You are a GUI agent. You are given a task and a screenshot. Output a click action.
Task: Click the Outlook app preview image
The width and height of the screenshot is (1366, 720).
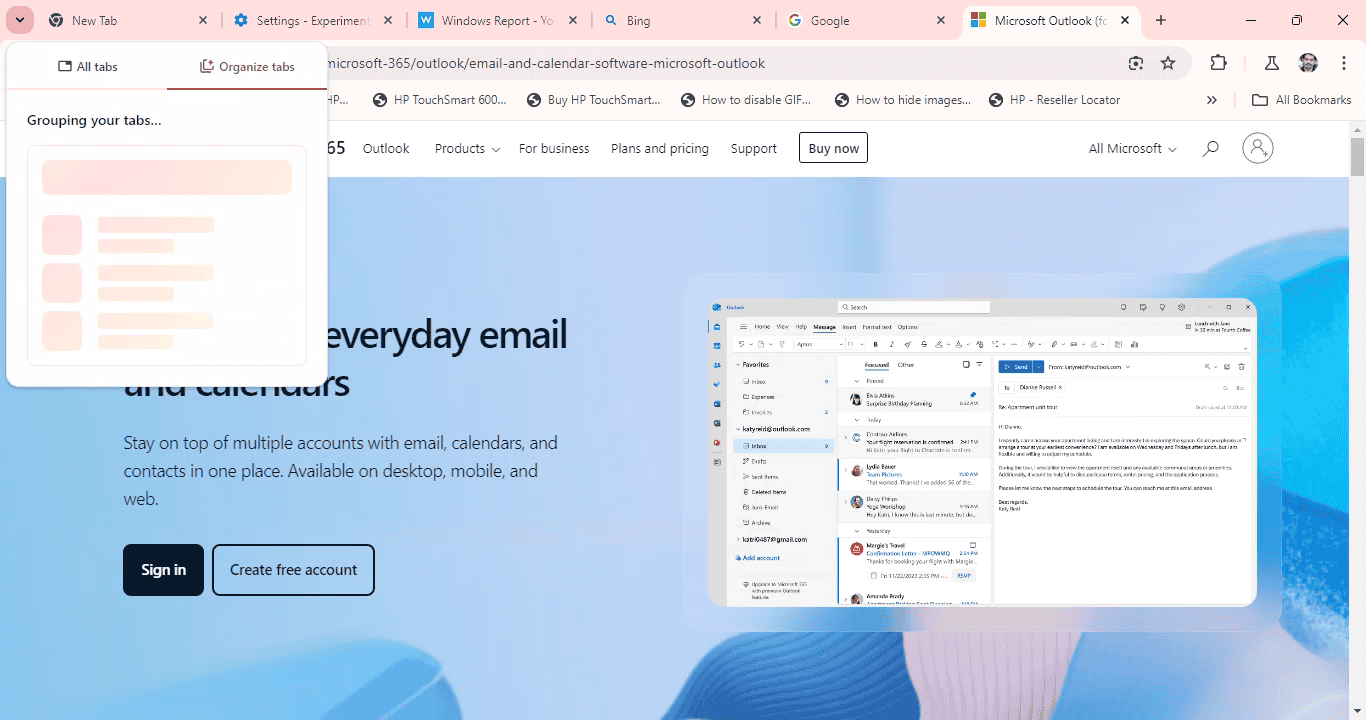point(982,451)
